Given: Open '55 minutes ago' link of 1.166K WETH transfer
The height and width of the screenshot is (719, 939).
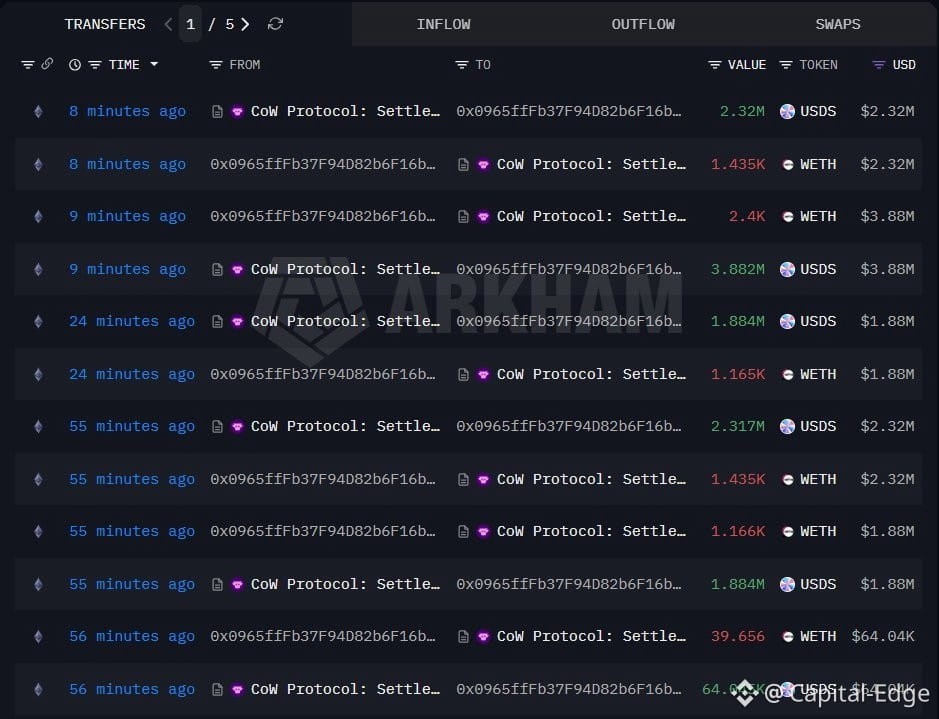Looking at the screenshot, I should (x=132, y=532).
